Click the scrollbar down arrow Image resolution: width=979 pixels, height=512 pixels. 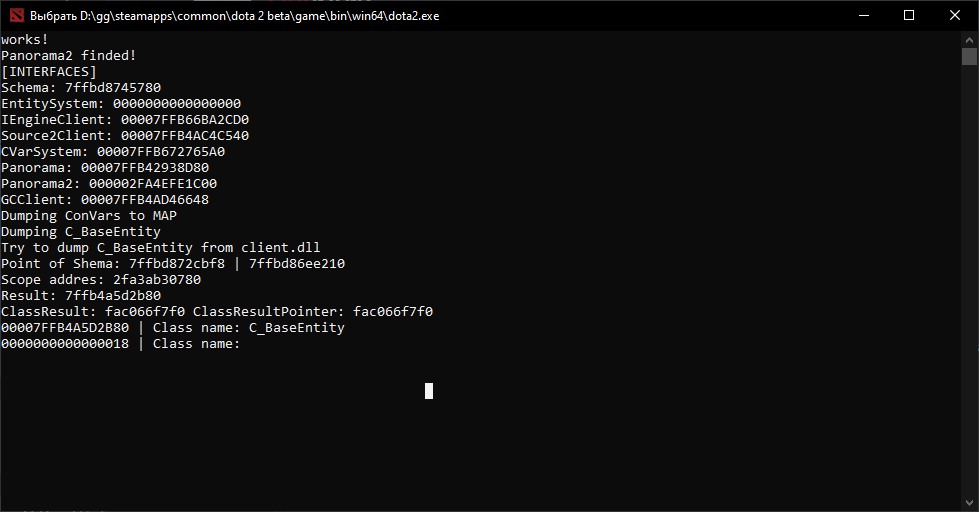(x=969, y=502)
